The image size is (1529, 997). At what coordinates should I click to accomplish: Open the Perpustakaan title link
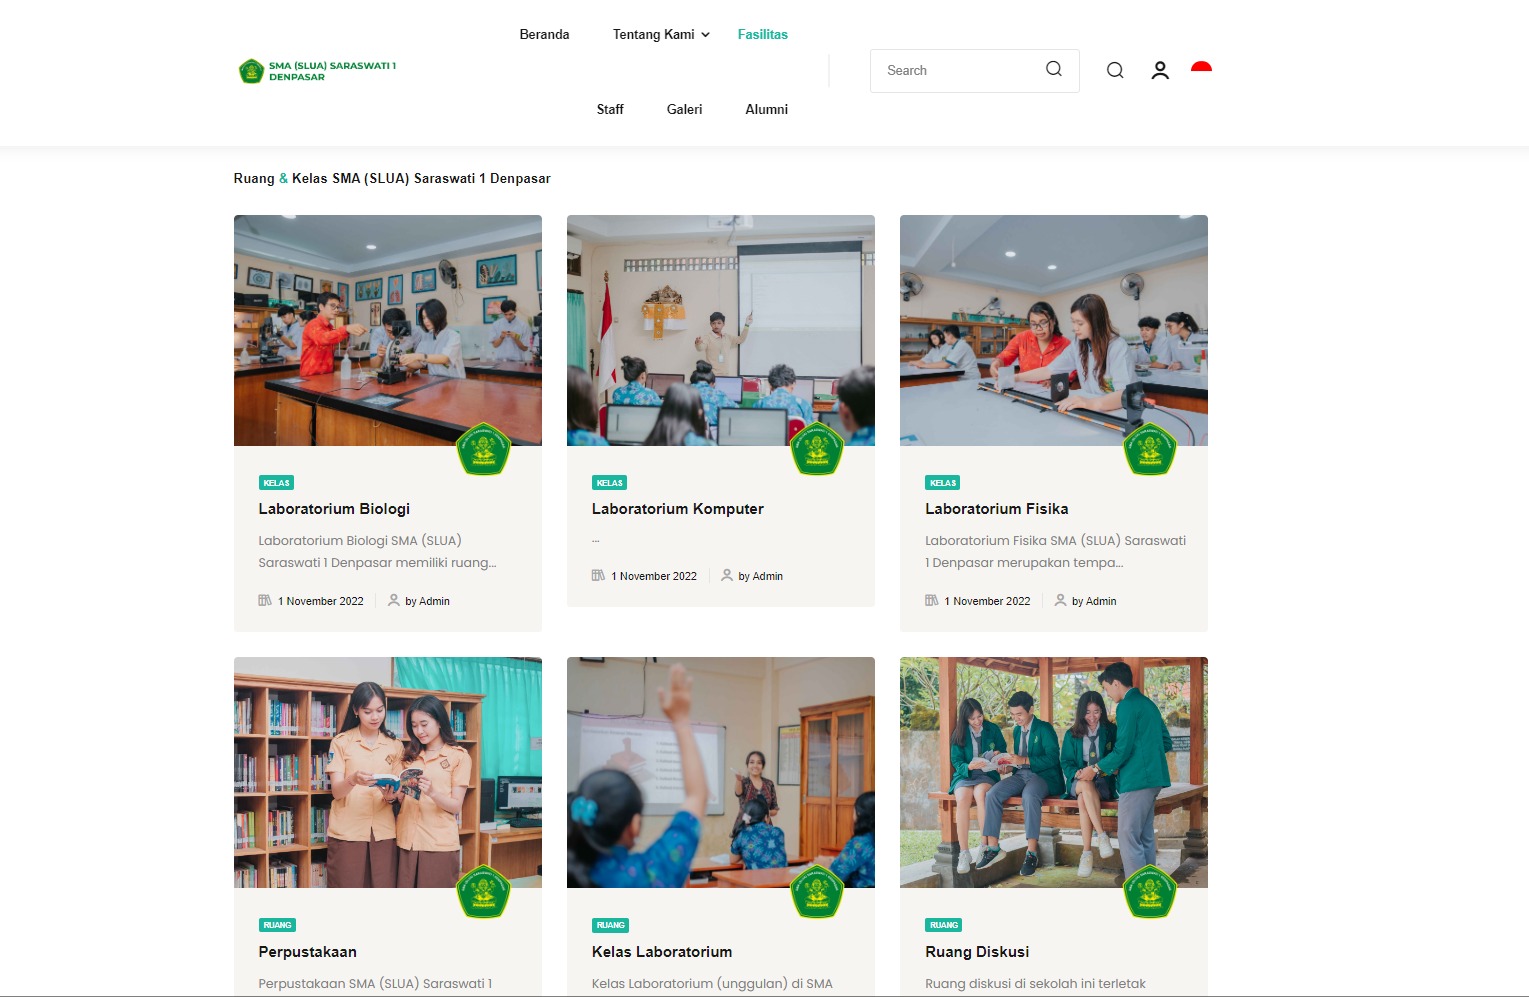click(x=307, y=952)
